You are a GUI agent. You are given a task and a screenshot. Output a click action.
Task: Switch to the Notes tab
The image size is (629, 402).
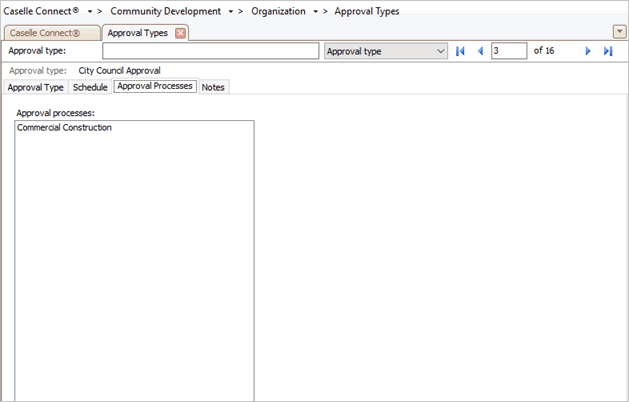pos(213,87)
